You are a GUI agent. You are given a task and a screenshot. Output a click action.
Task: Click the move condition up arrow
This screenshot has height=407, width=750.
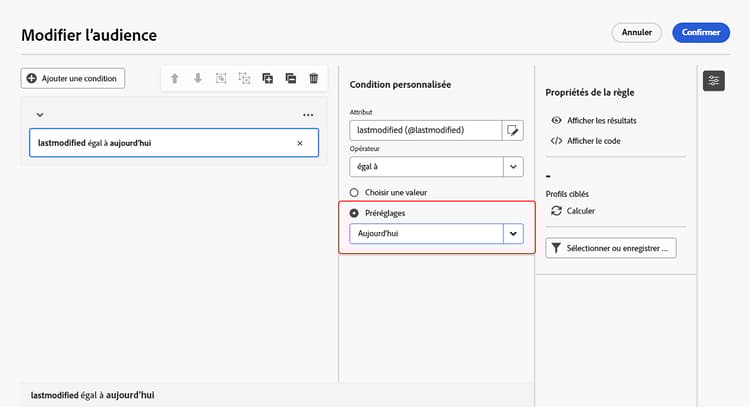click(175, 78)
